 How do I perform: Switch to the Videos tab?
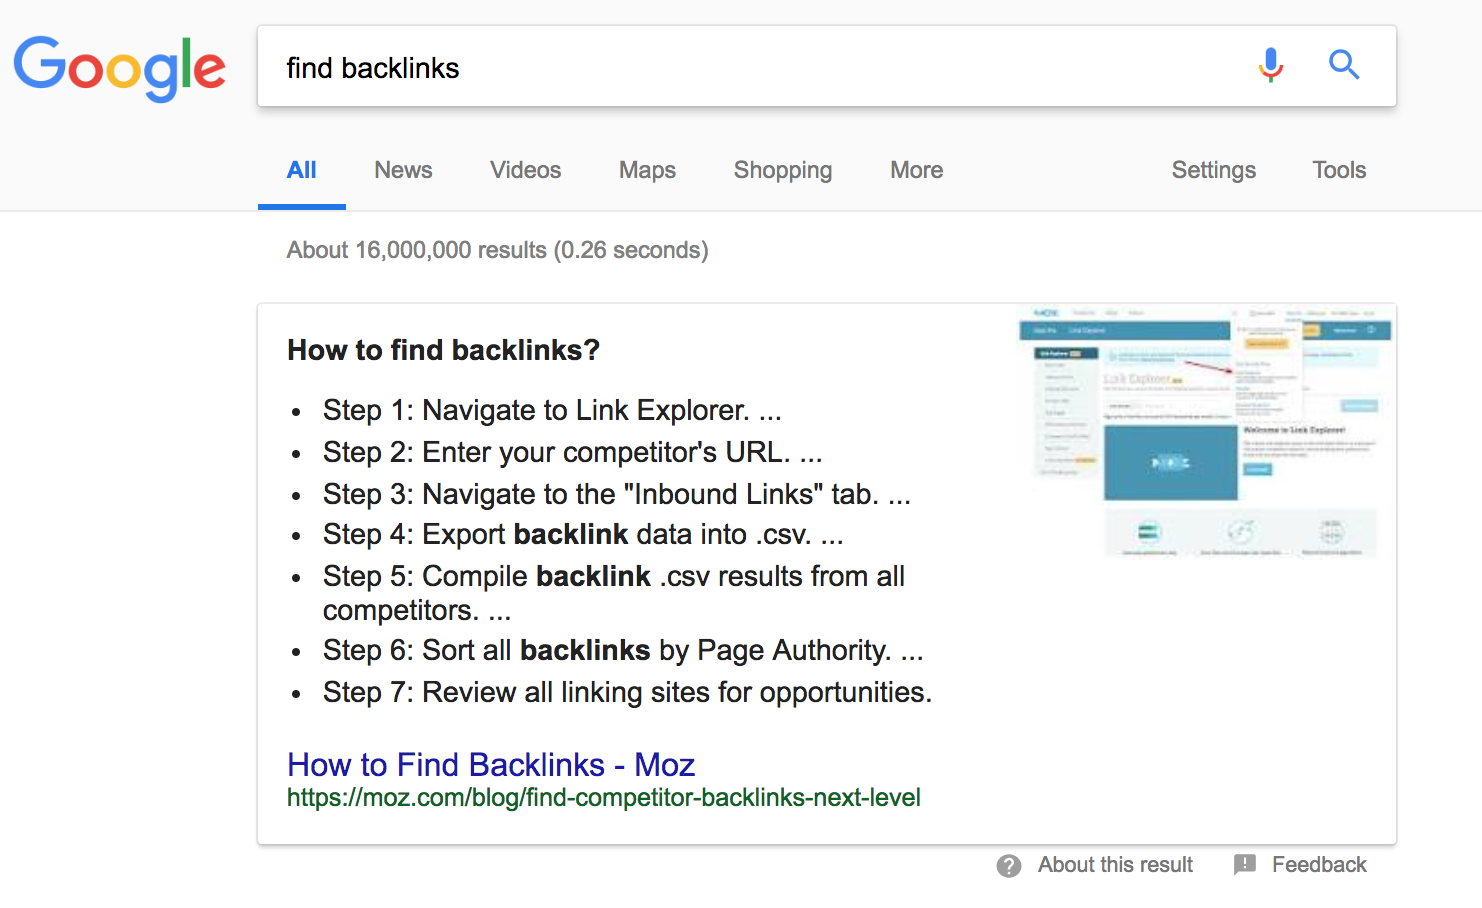525,170
